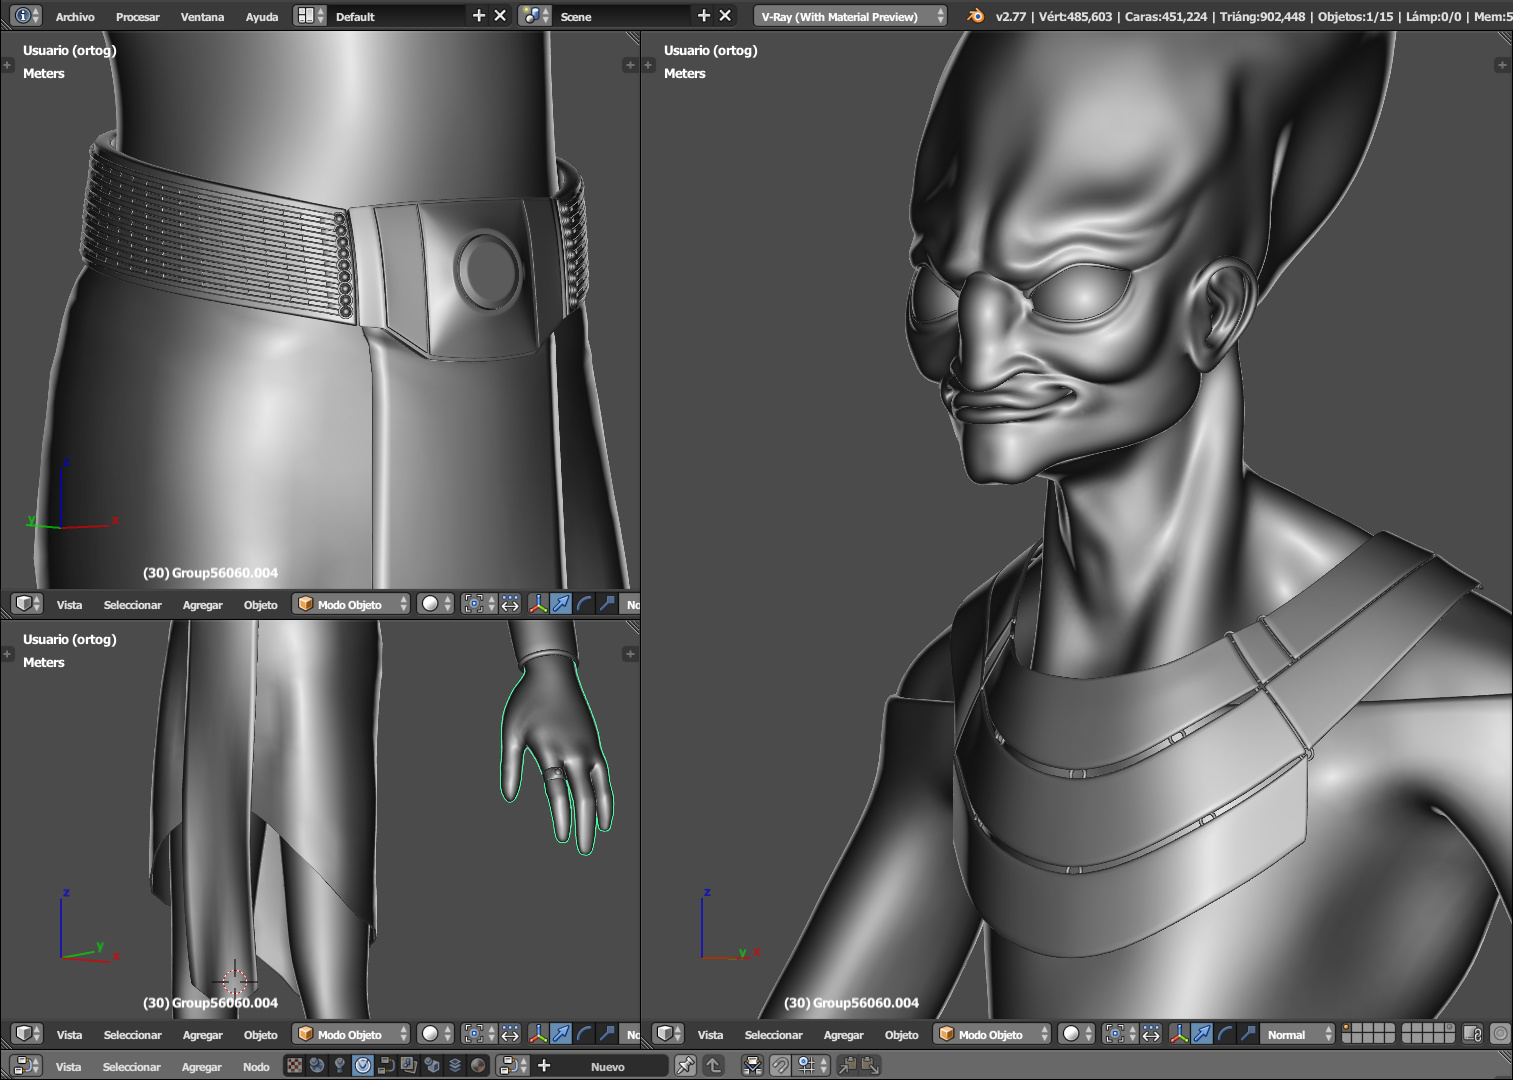Open Modo Objeto dropdown in top-left viewport
The image size is (1513, 1080).
tap(351, 604)
